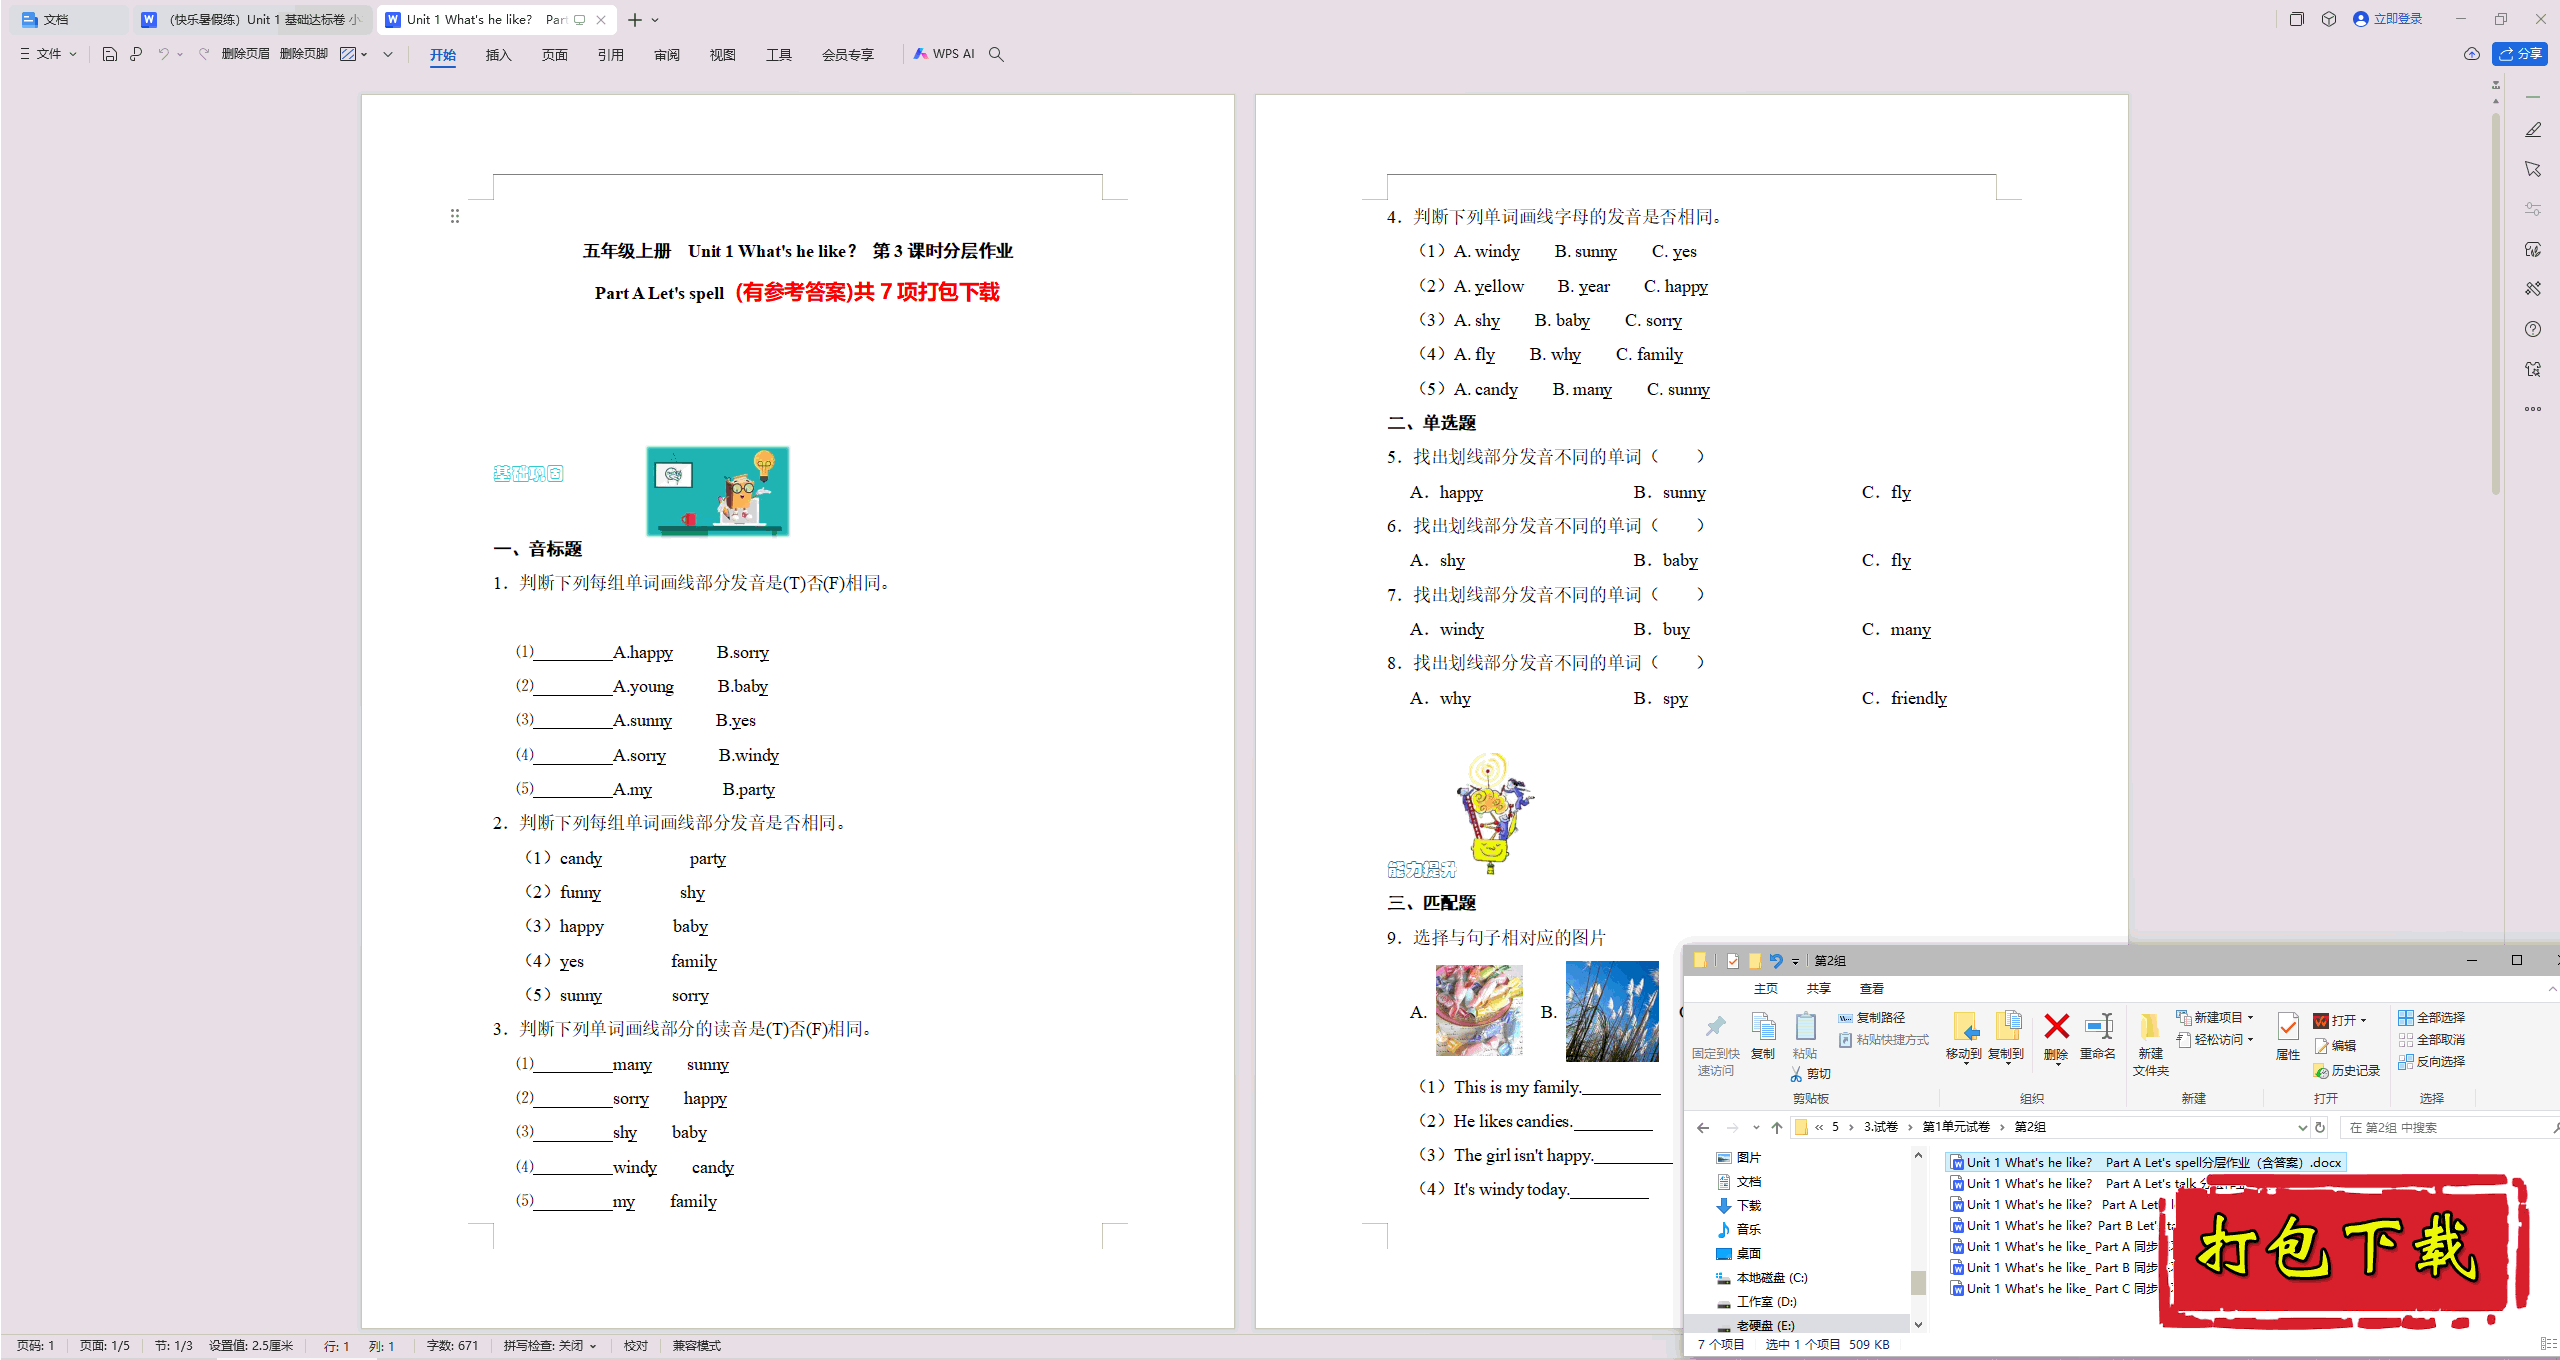The image size is (2560, 1360).
Task: Click the paragraph handle beside the title
Action: [x=454, y=216]
